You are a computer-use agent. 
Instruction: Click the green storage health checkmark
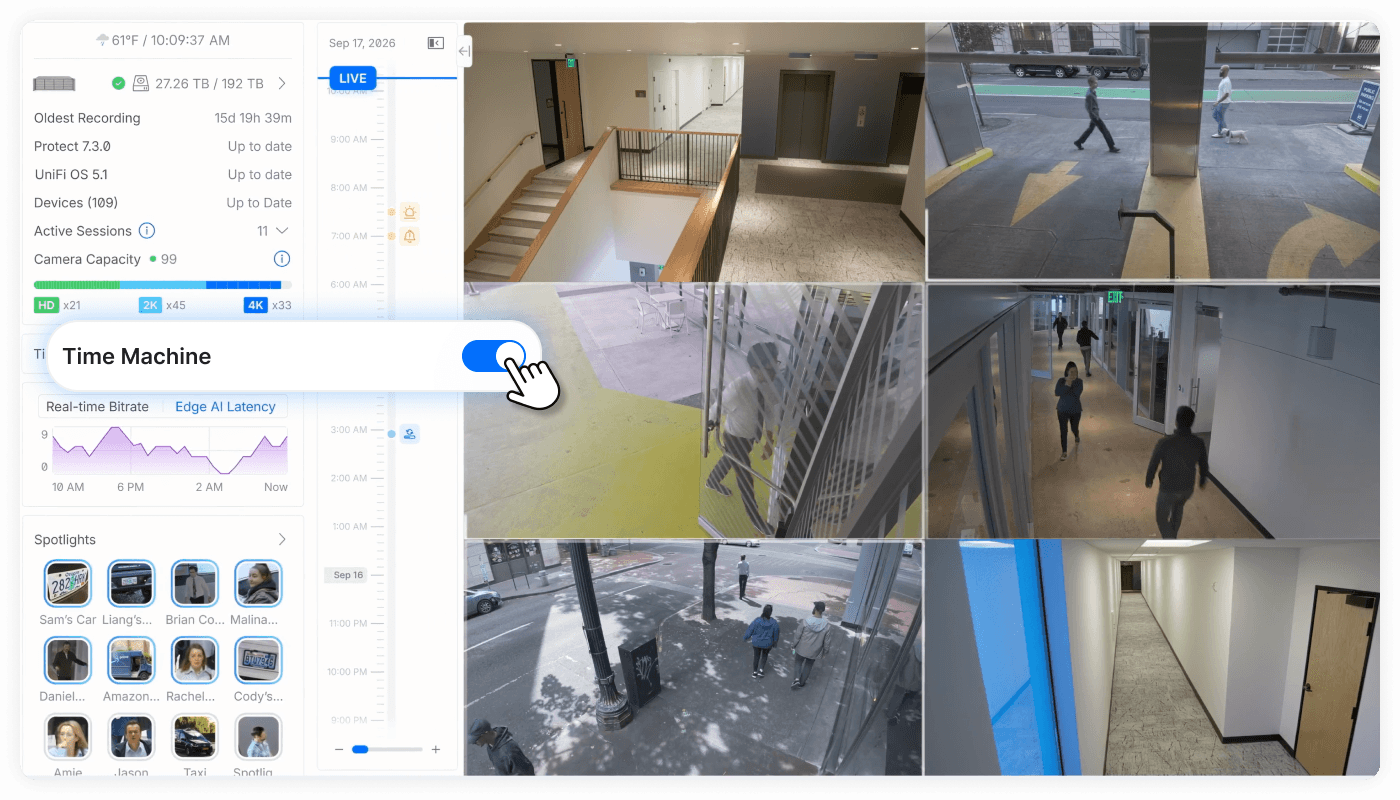(118, 84)
